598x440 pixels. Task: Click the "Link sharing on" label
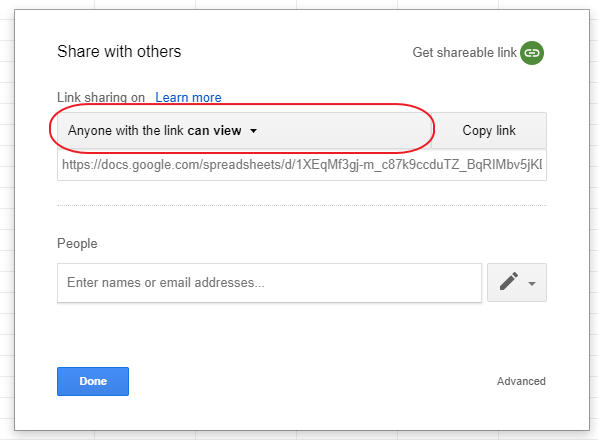click(x=101, y=98)
